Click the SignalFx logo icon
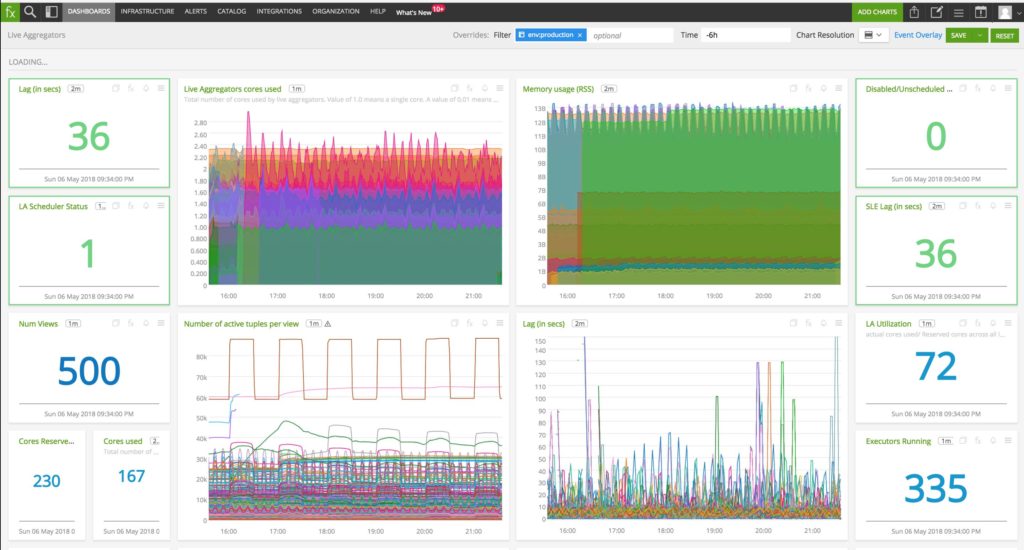Viewport: 1024px width, 550px height. [11, 12]
